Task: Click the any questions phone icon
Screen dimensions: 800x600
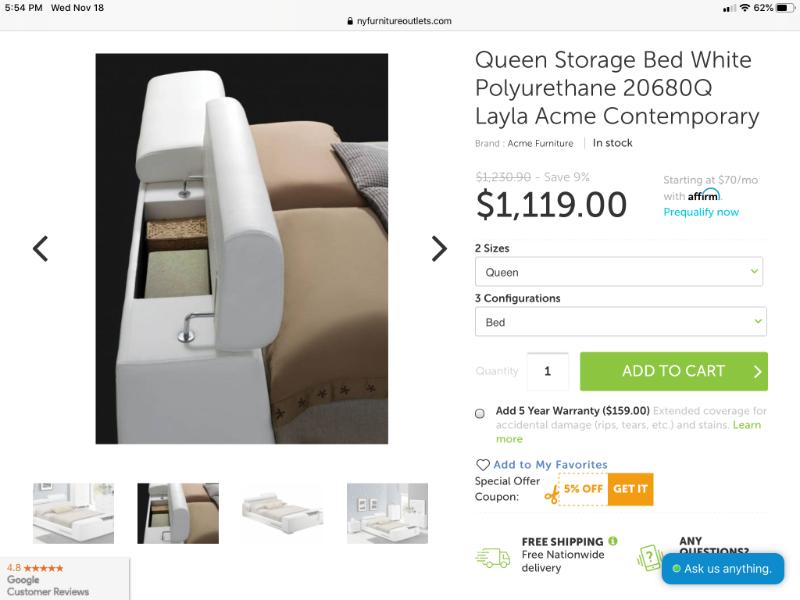Action: point(651,558)
